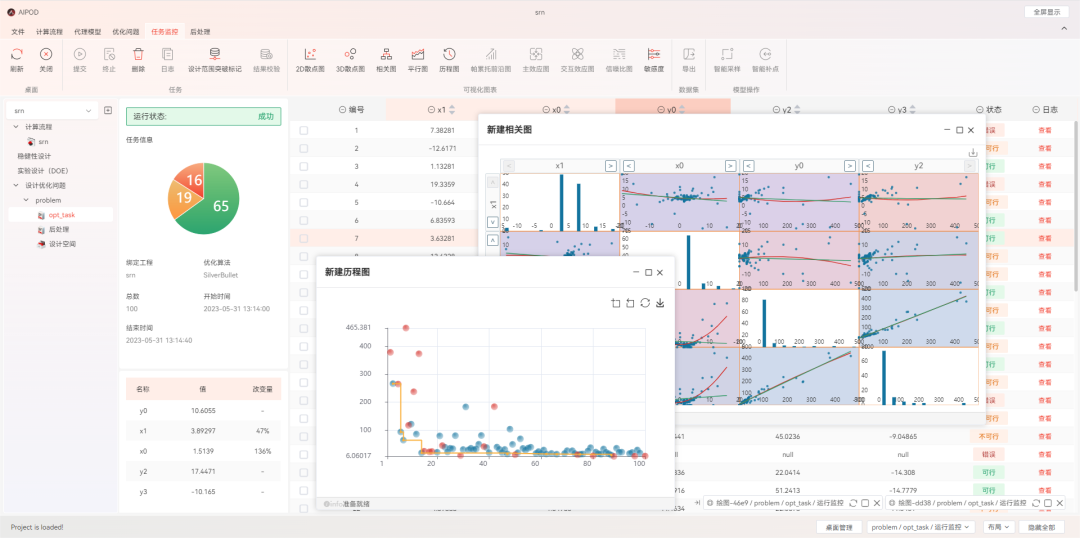Check the box for row 6
1080x538 pixels.
pyautogui.click(x=303, y=220)
